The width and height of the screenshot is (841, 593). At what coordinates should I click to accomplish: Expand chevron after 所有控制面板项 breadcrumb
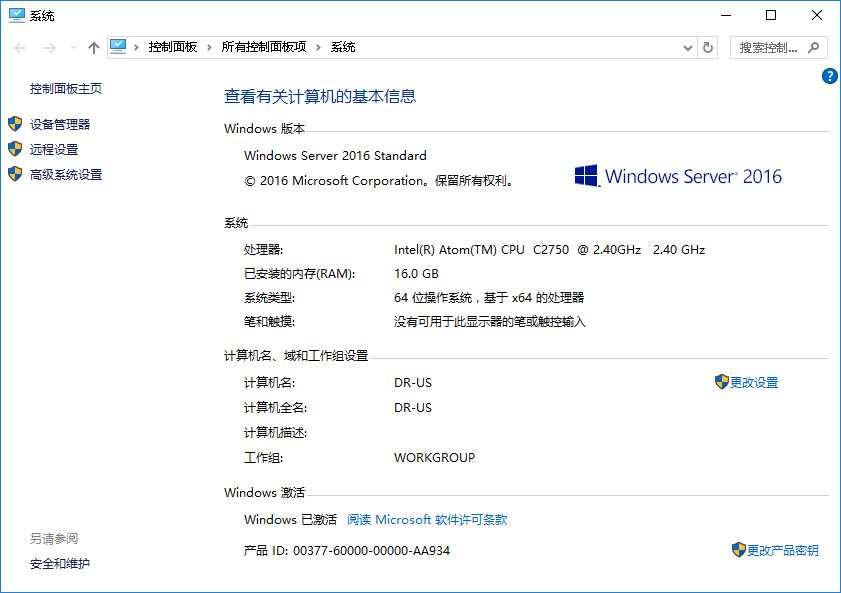[318, 47]
